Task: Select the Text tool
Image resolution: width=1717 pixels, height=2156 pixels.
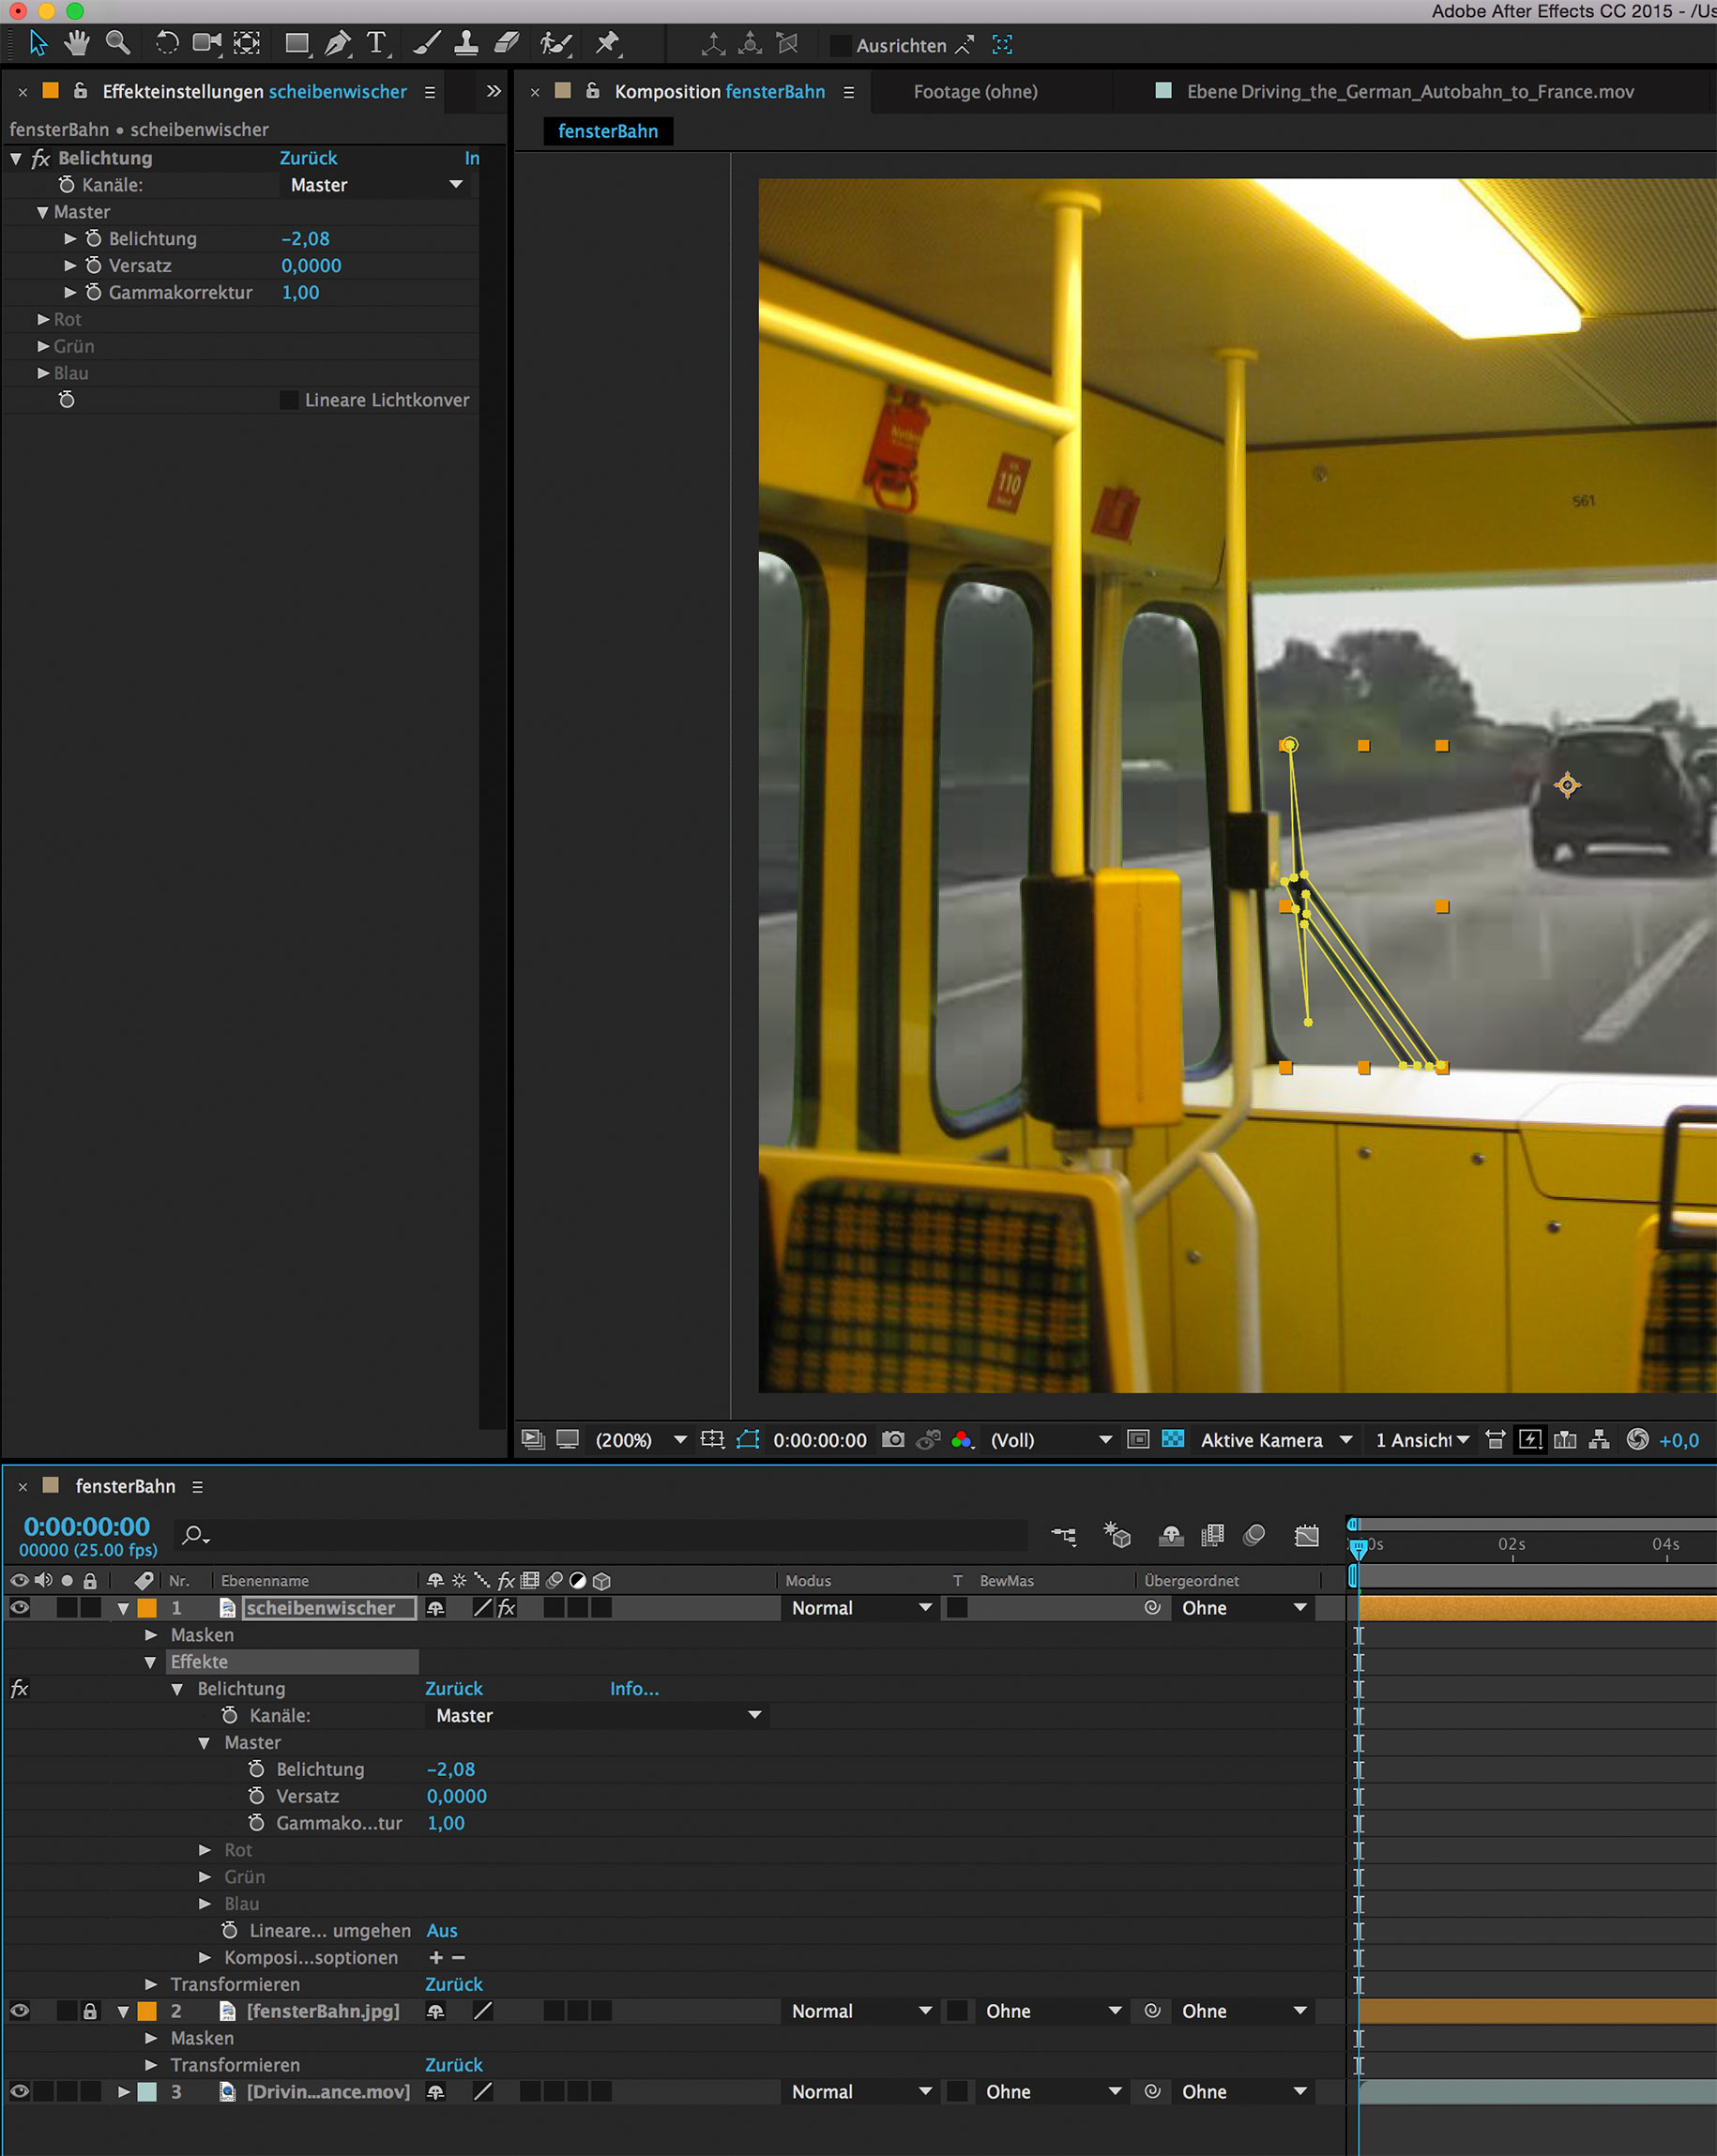Action: point(376,44)
